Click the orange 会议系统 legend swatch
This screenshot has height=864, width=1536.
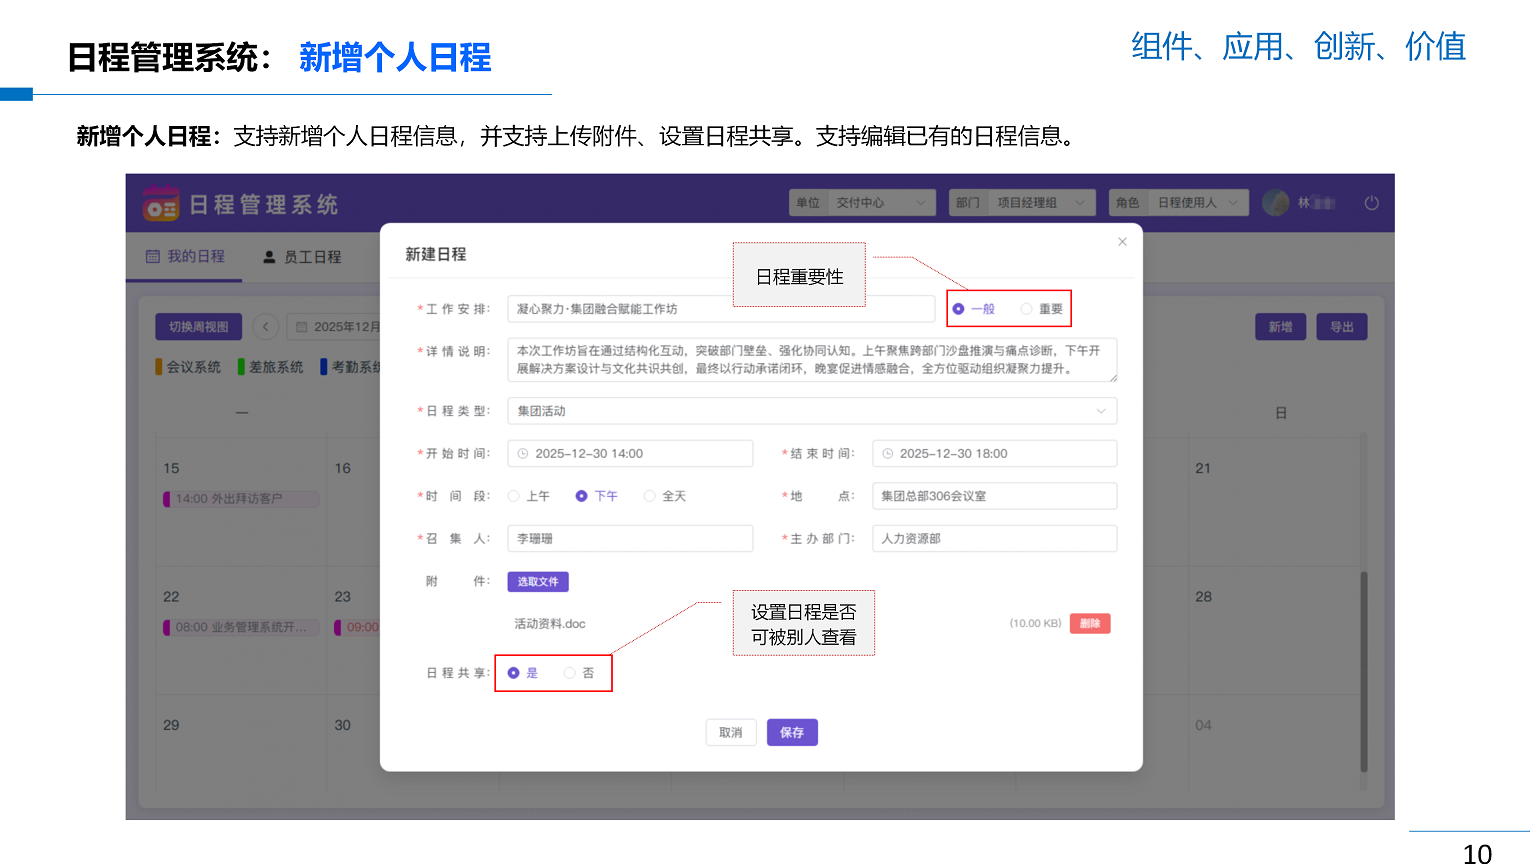click(159, 367)
